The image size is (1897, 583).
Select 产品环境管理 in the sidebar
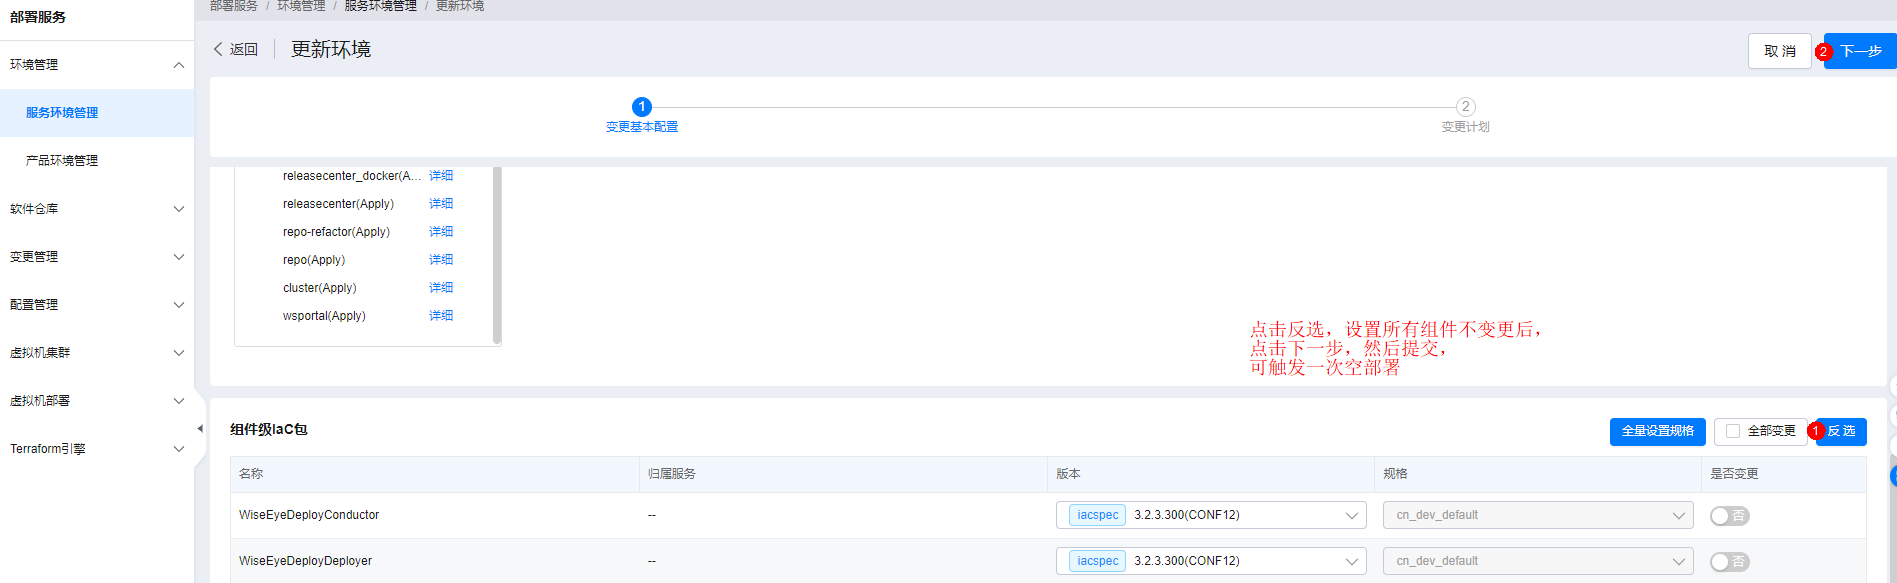[62, 161]
